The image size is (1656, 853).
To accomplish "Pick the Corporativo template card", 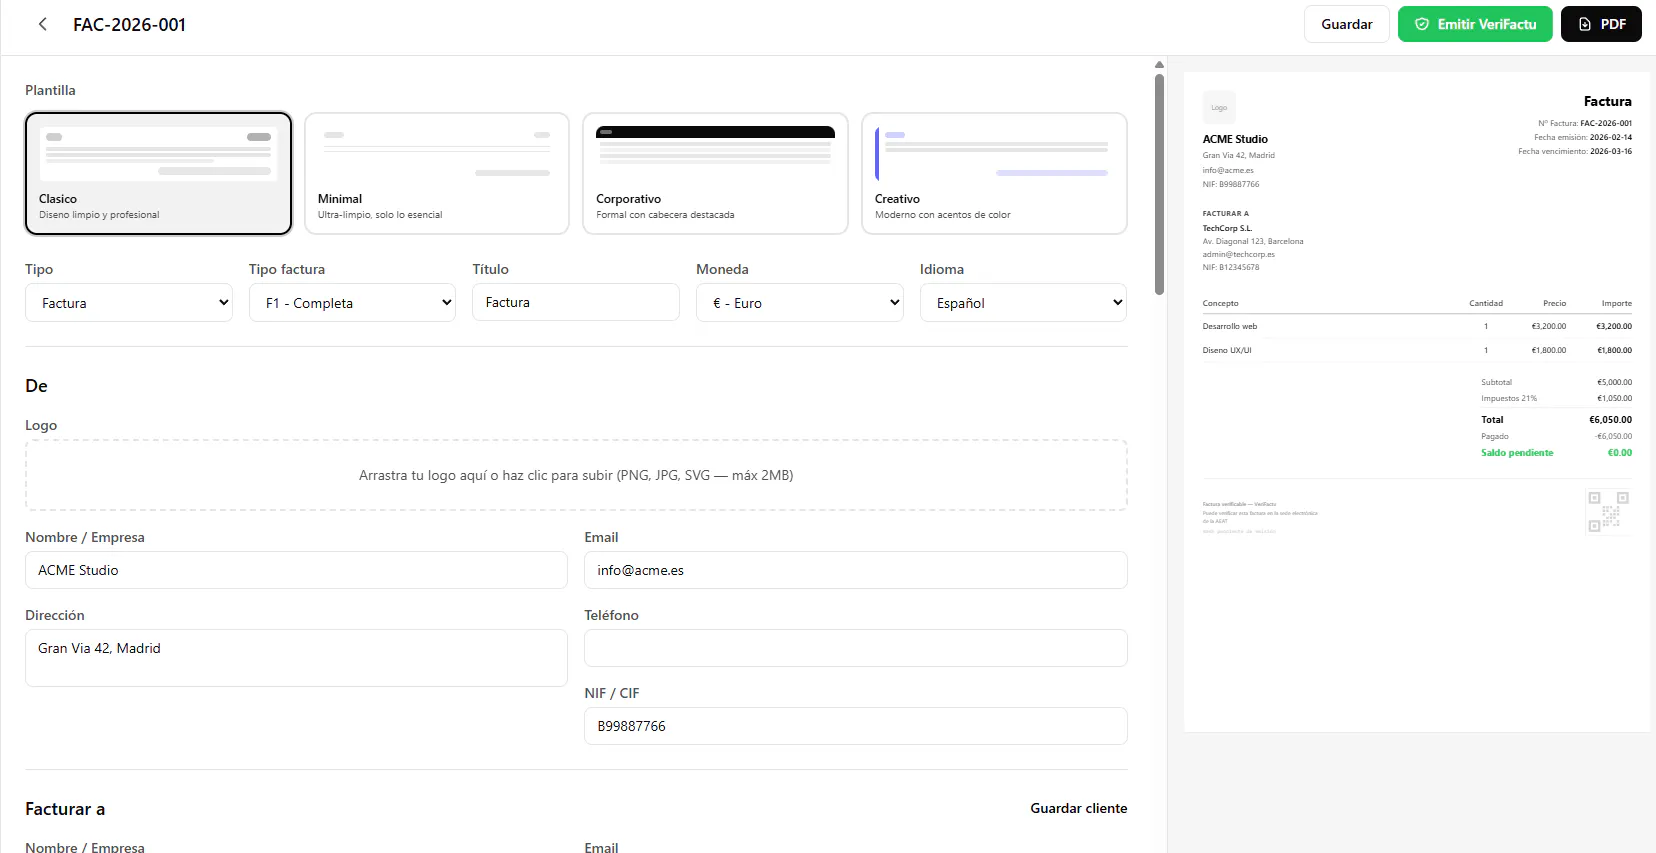I will [715, 173].
